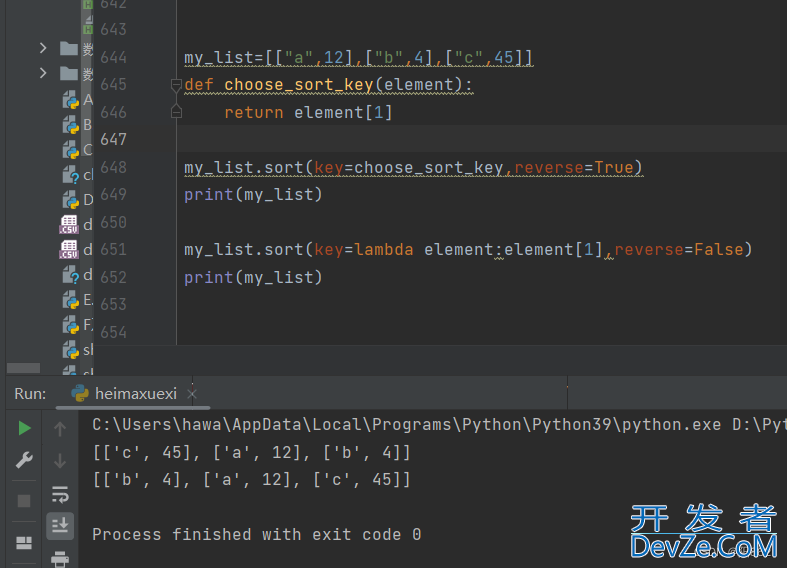Click 'return element[1]' statement
787x568 pixels.
308,112
